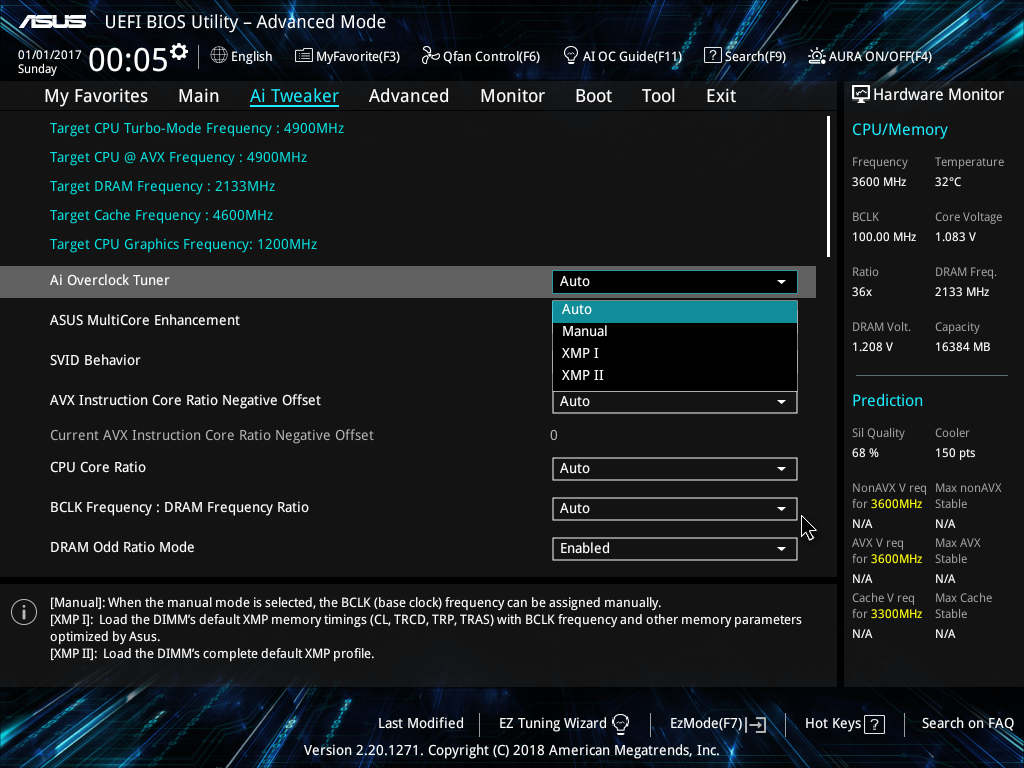Click the info icon beside the help text

coord(24,612)
